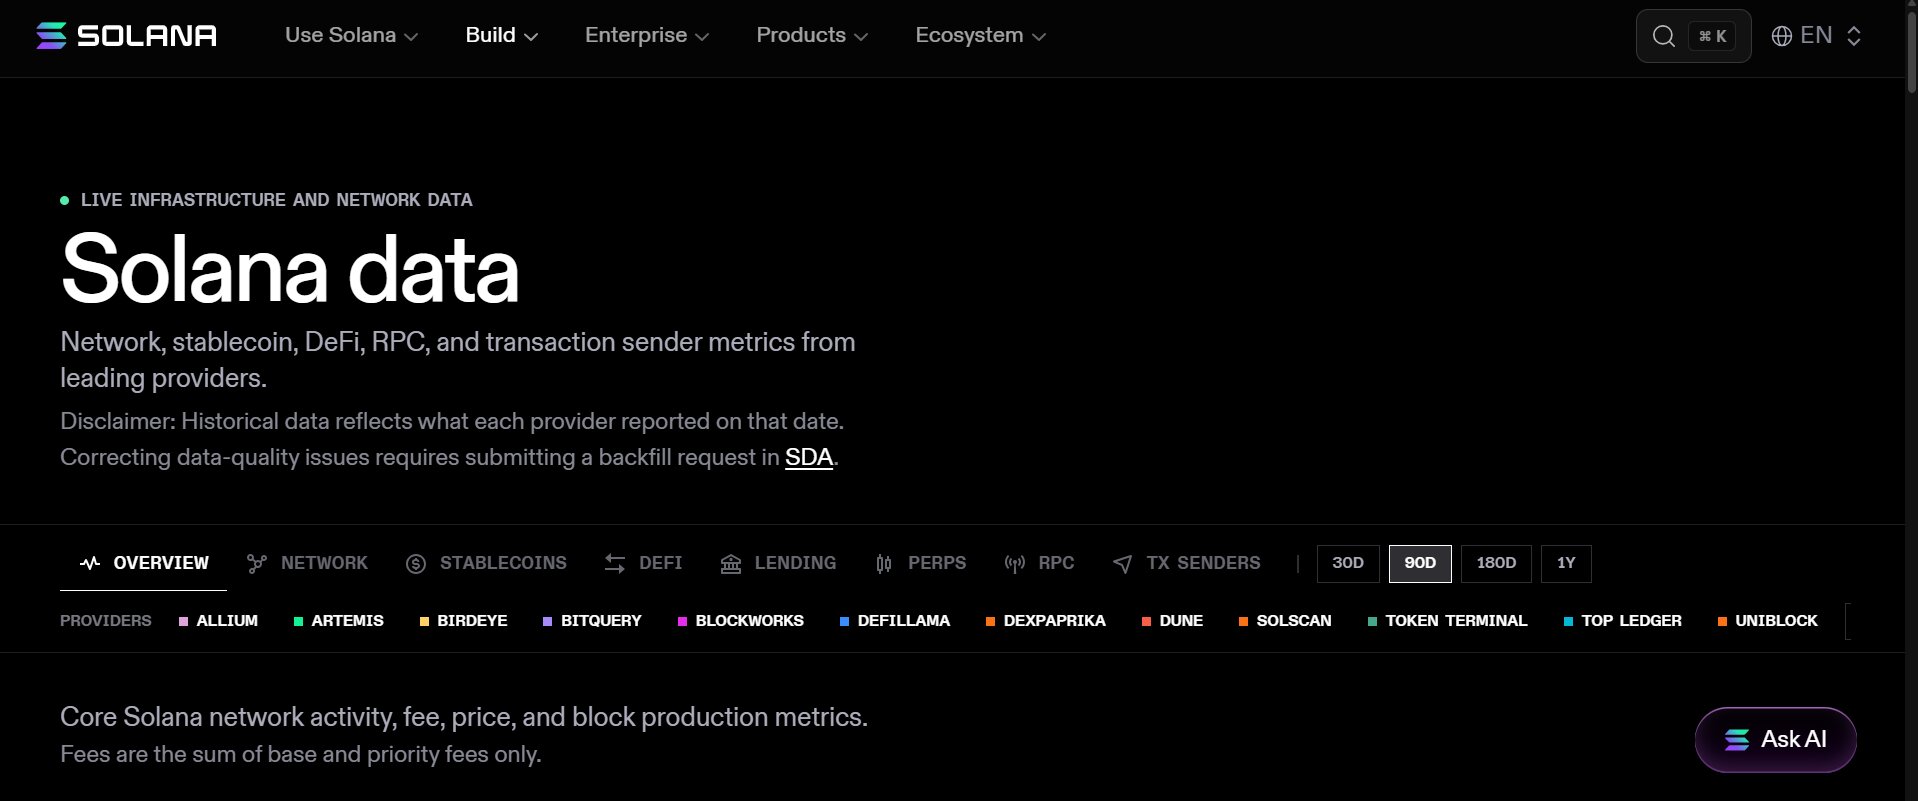Click the Birdeye yellow color swatch
Screen dimensions: 1918x801
point(424,622)
